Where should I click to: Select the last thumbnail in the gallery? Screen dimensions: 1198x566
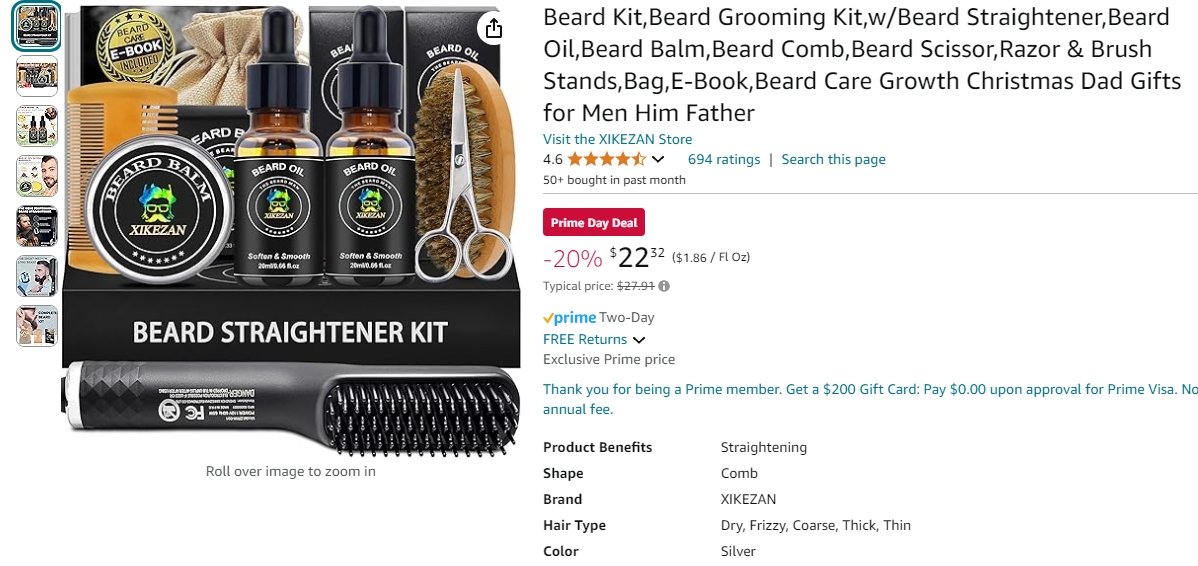pos(37,326)
